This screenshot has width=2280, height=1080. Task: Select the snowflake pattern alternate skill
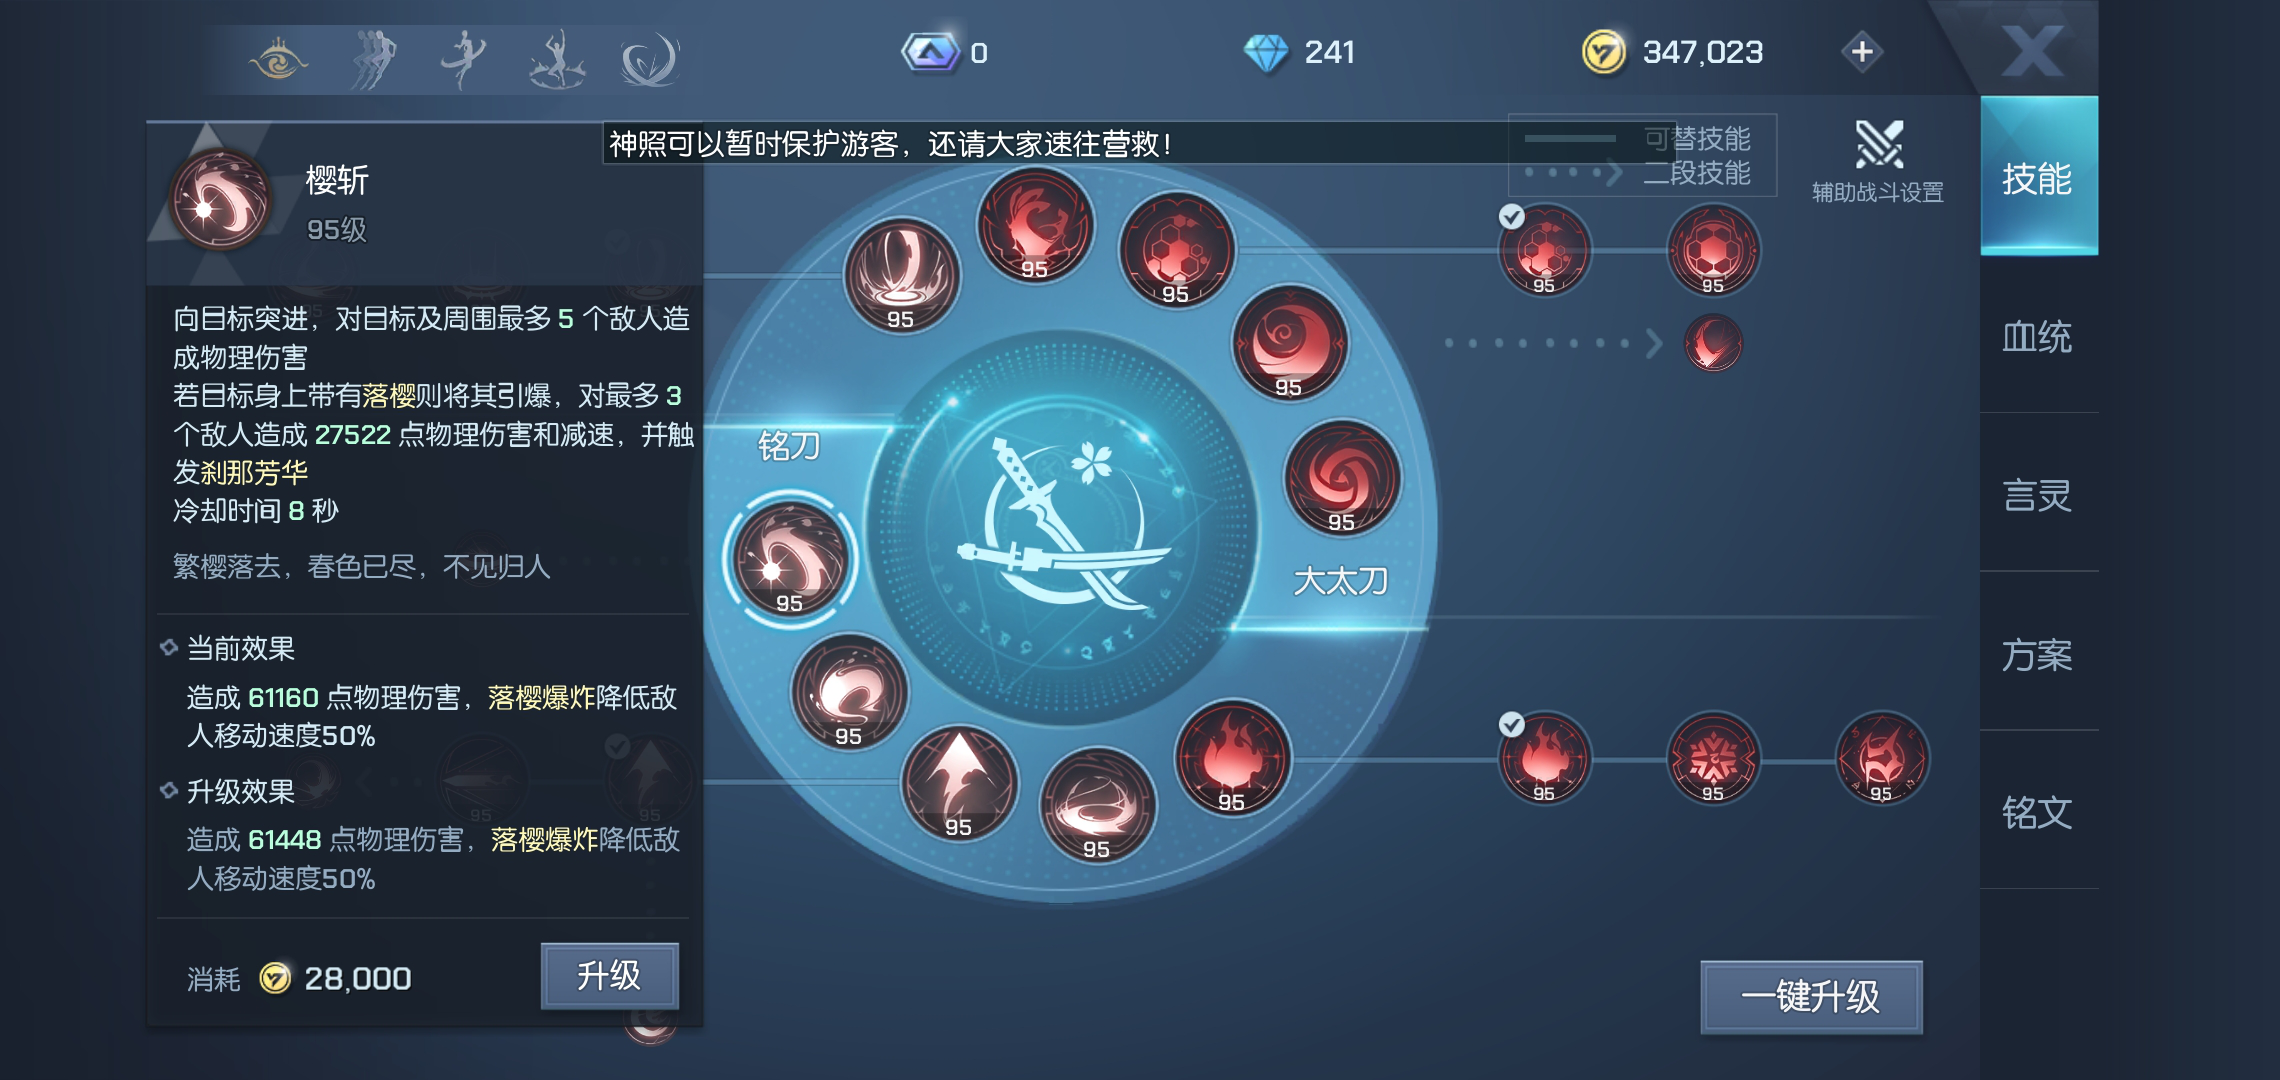[x=1713, y=758]
